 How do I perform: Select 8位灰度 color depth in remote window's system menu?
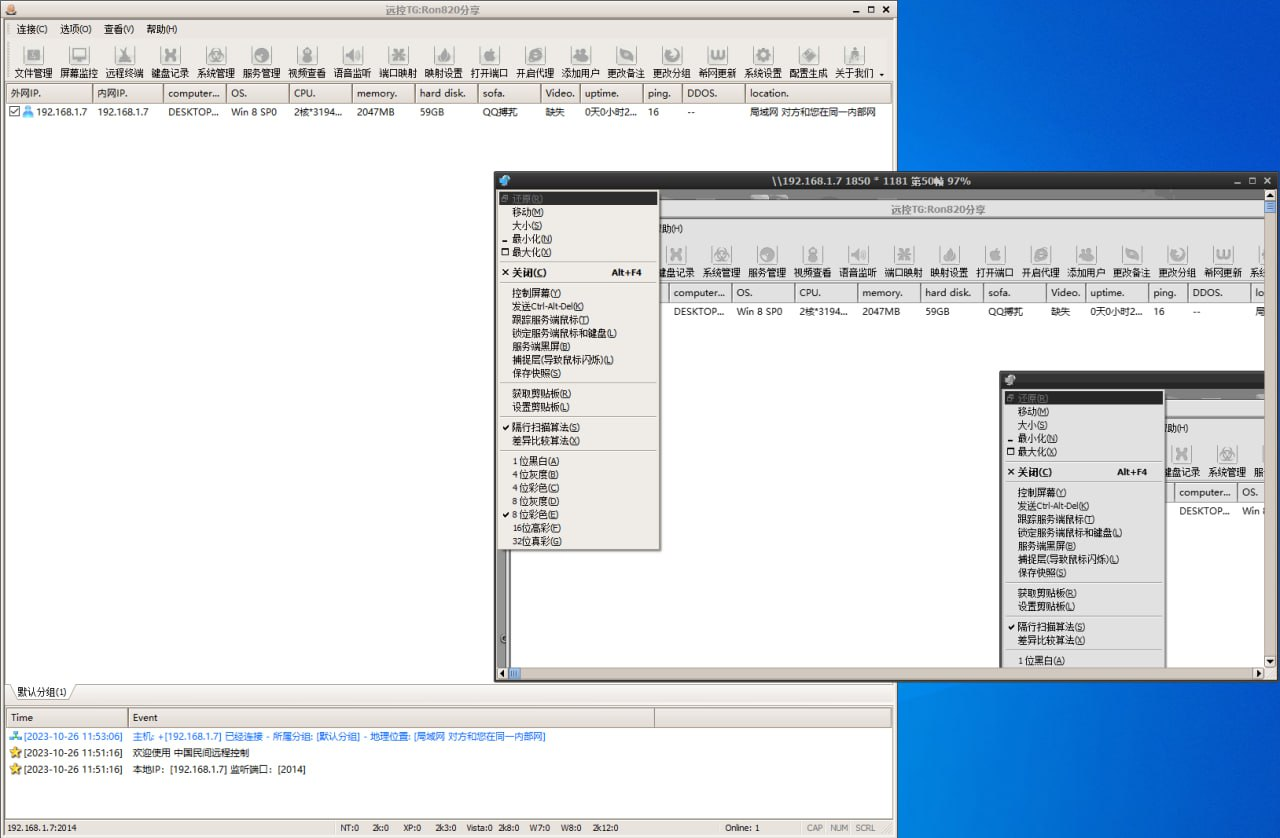[536, 501]
